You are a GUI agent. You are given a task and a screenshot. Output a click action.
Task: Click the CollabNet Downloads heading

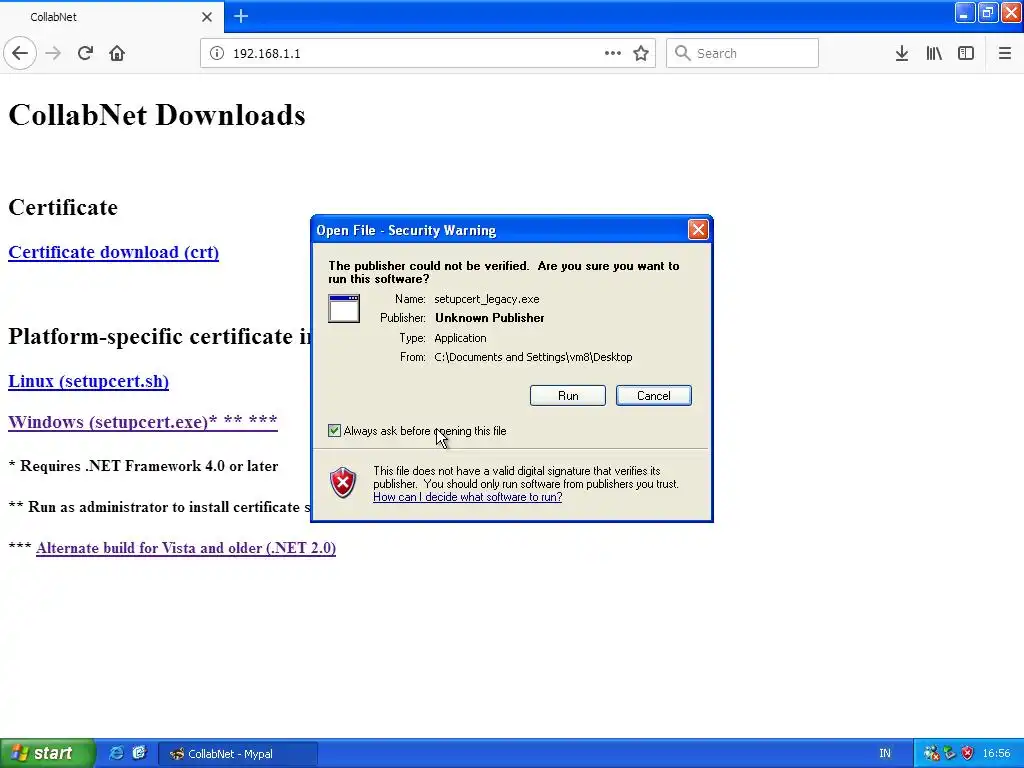pos(157,115)
